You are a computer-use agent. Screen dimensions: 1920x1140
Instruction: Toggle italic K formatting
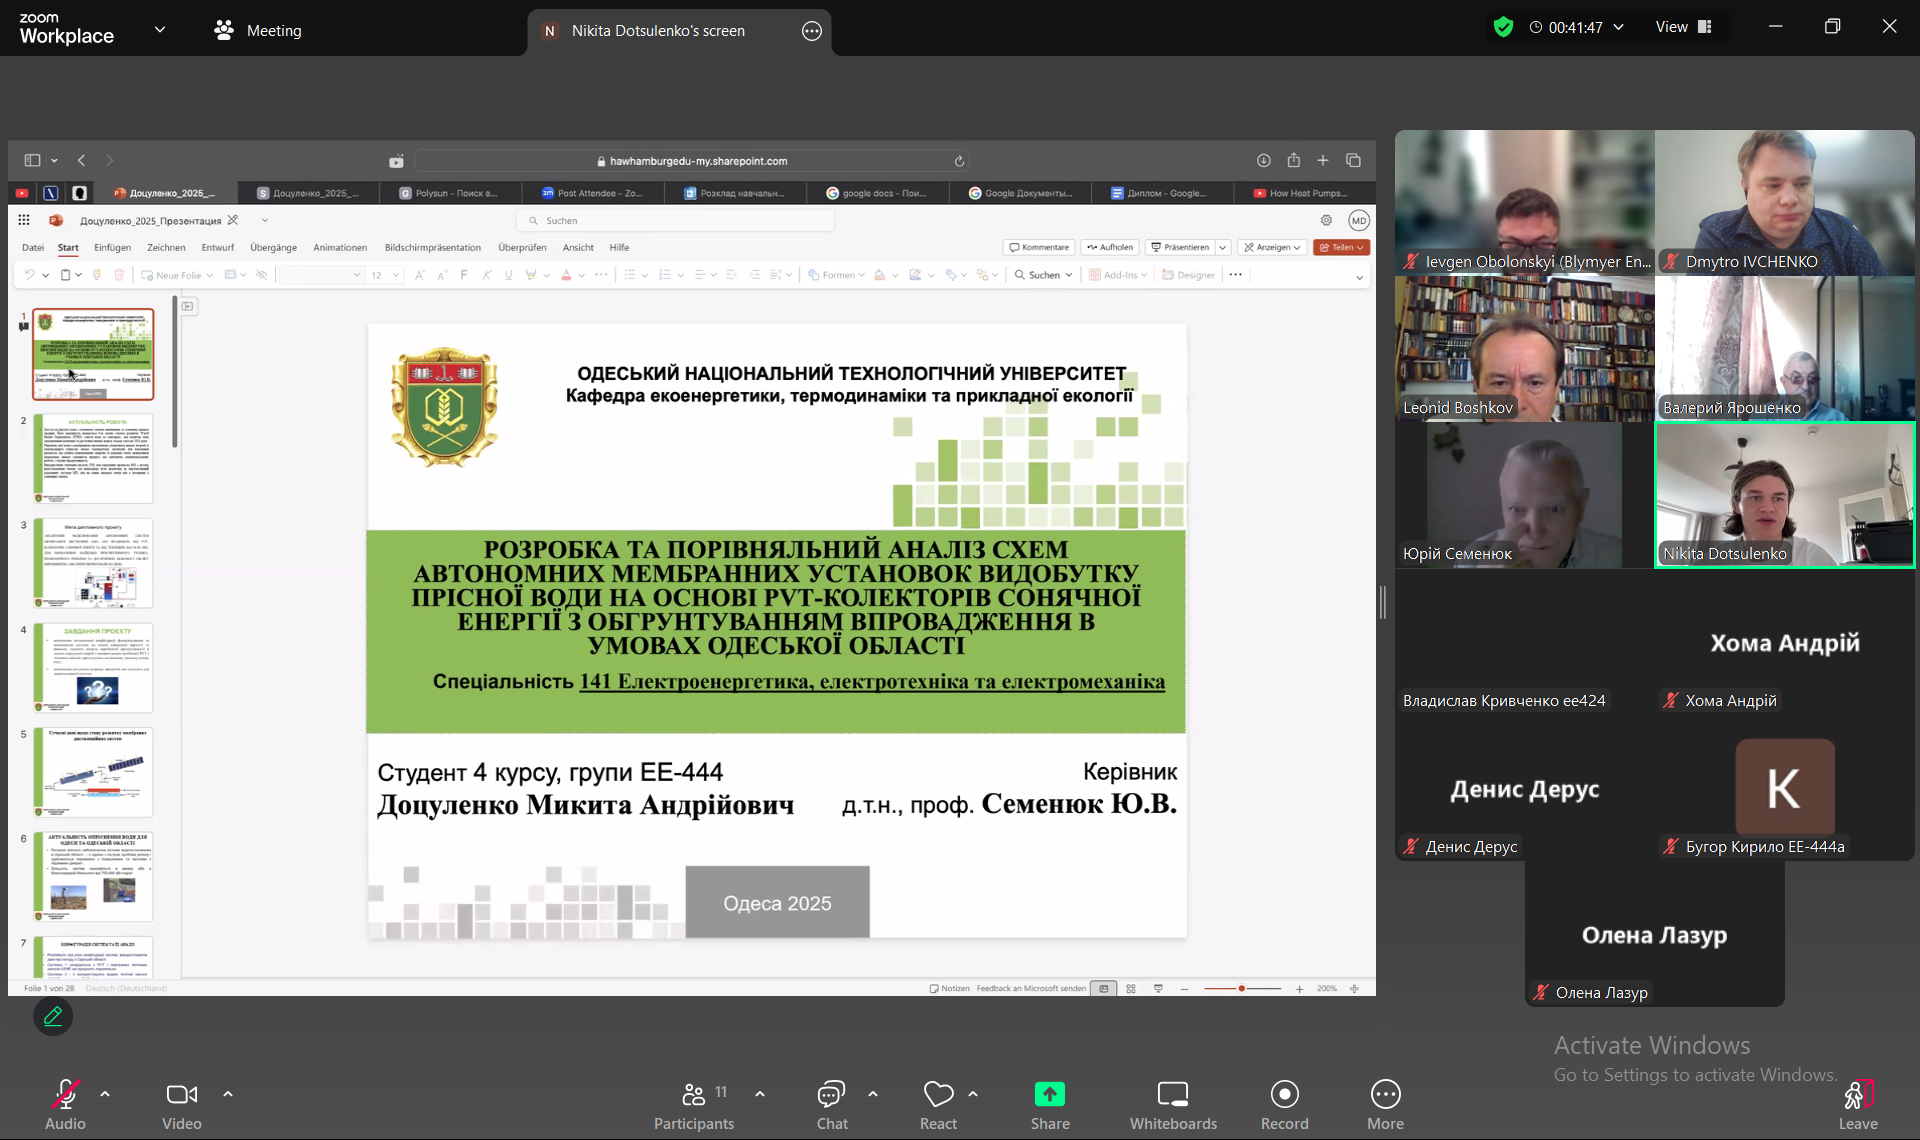pyautogui.click(x=487, y=275)
